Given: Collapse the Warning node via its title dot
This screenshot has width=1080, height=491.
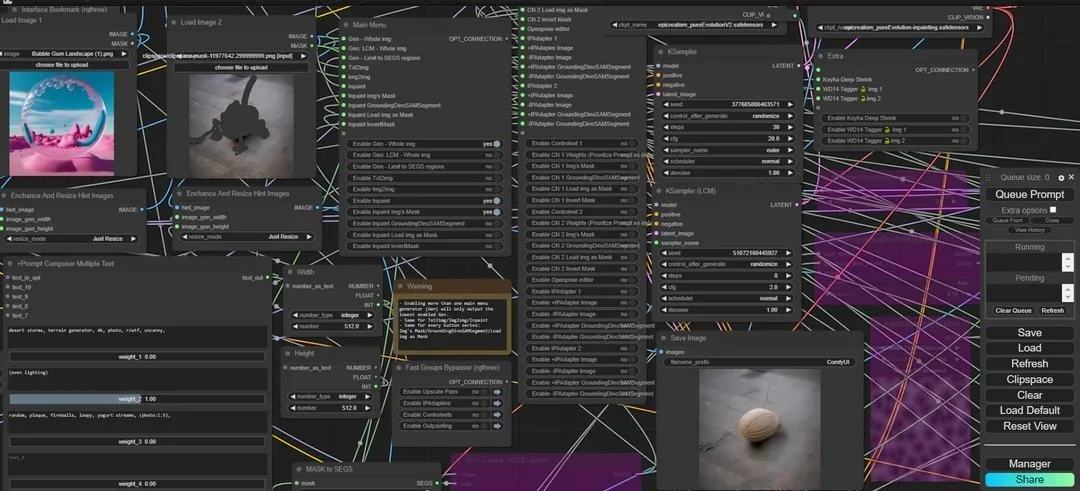Looking at the screenshot, I should 399,286.
